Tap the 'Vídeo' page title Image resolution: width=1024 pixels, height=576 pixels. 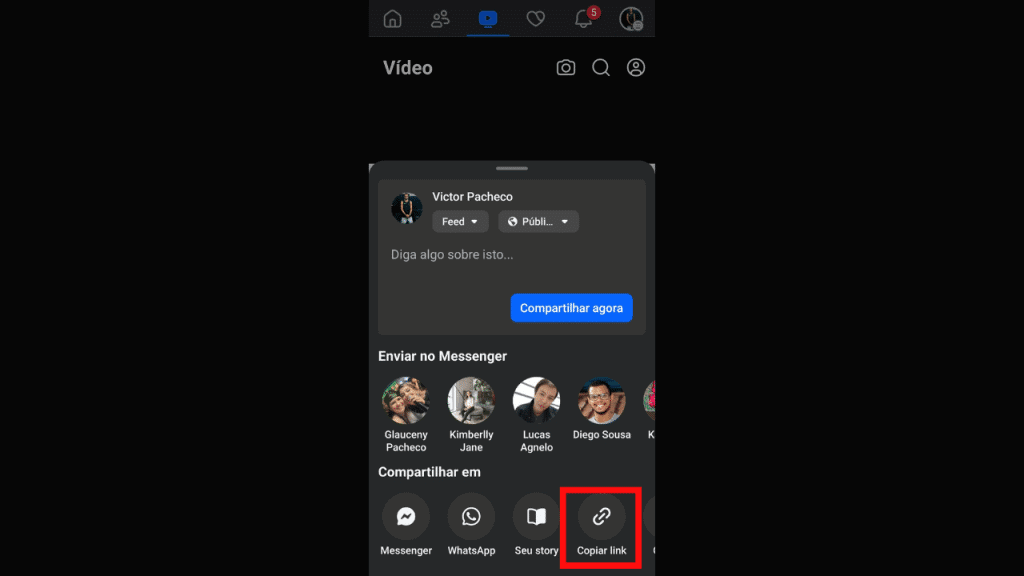click(x=408, y=68)
